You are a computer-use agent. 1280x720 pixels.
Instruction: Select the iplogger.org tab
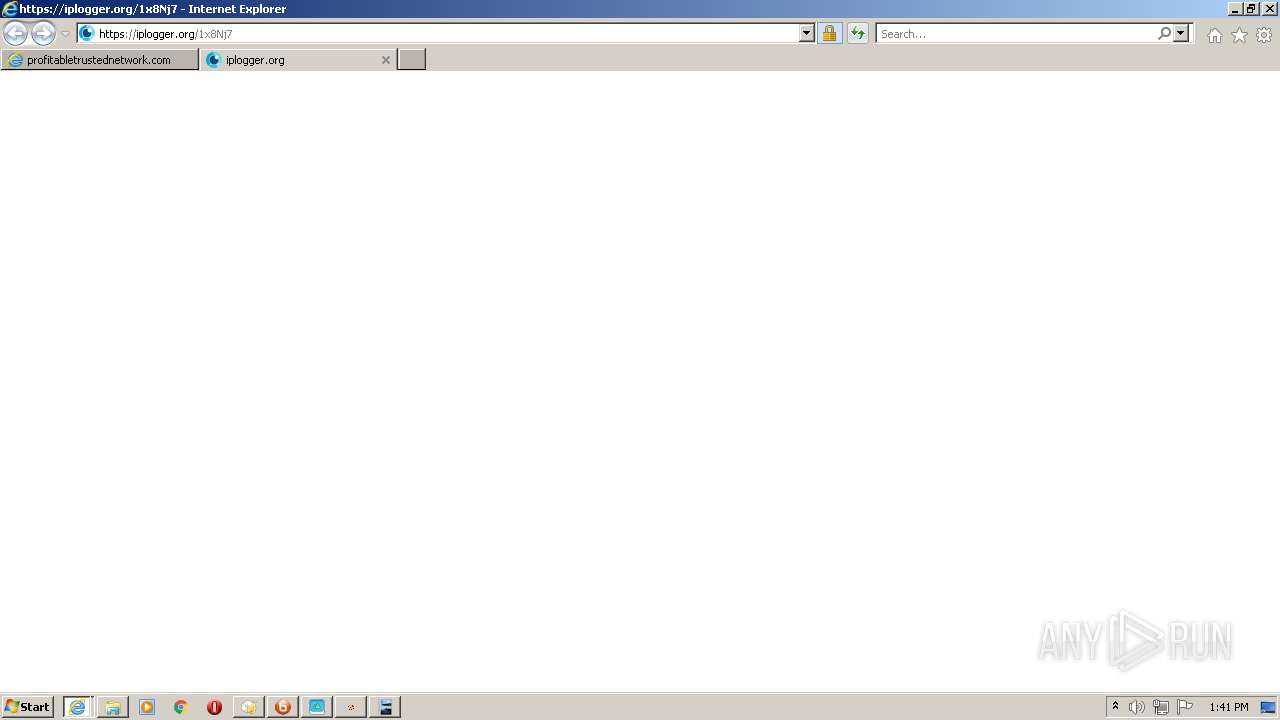coord(298,60)
